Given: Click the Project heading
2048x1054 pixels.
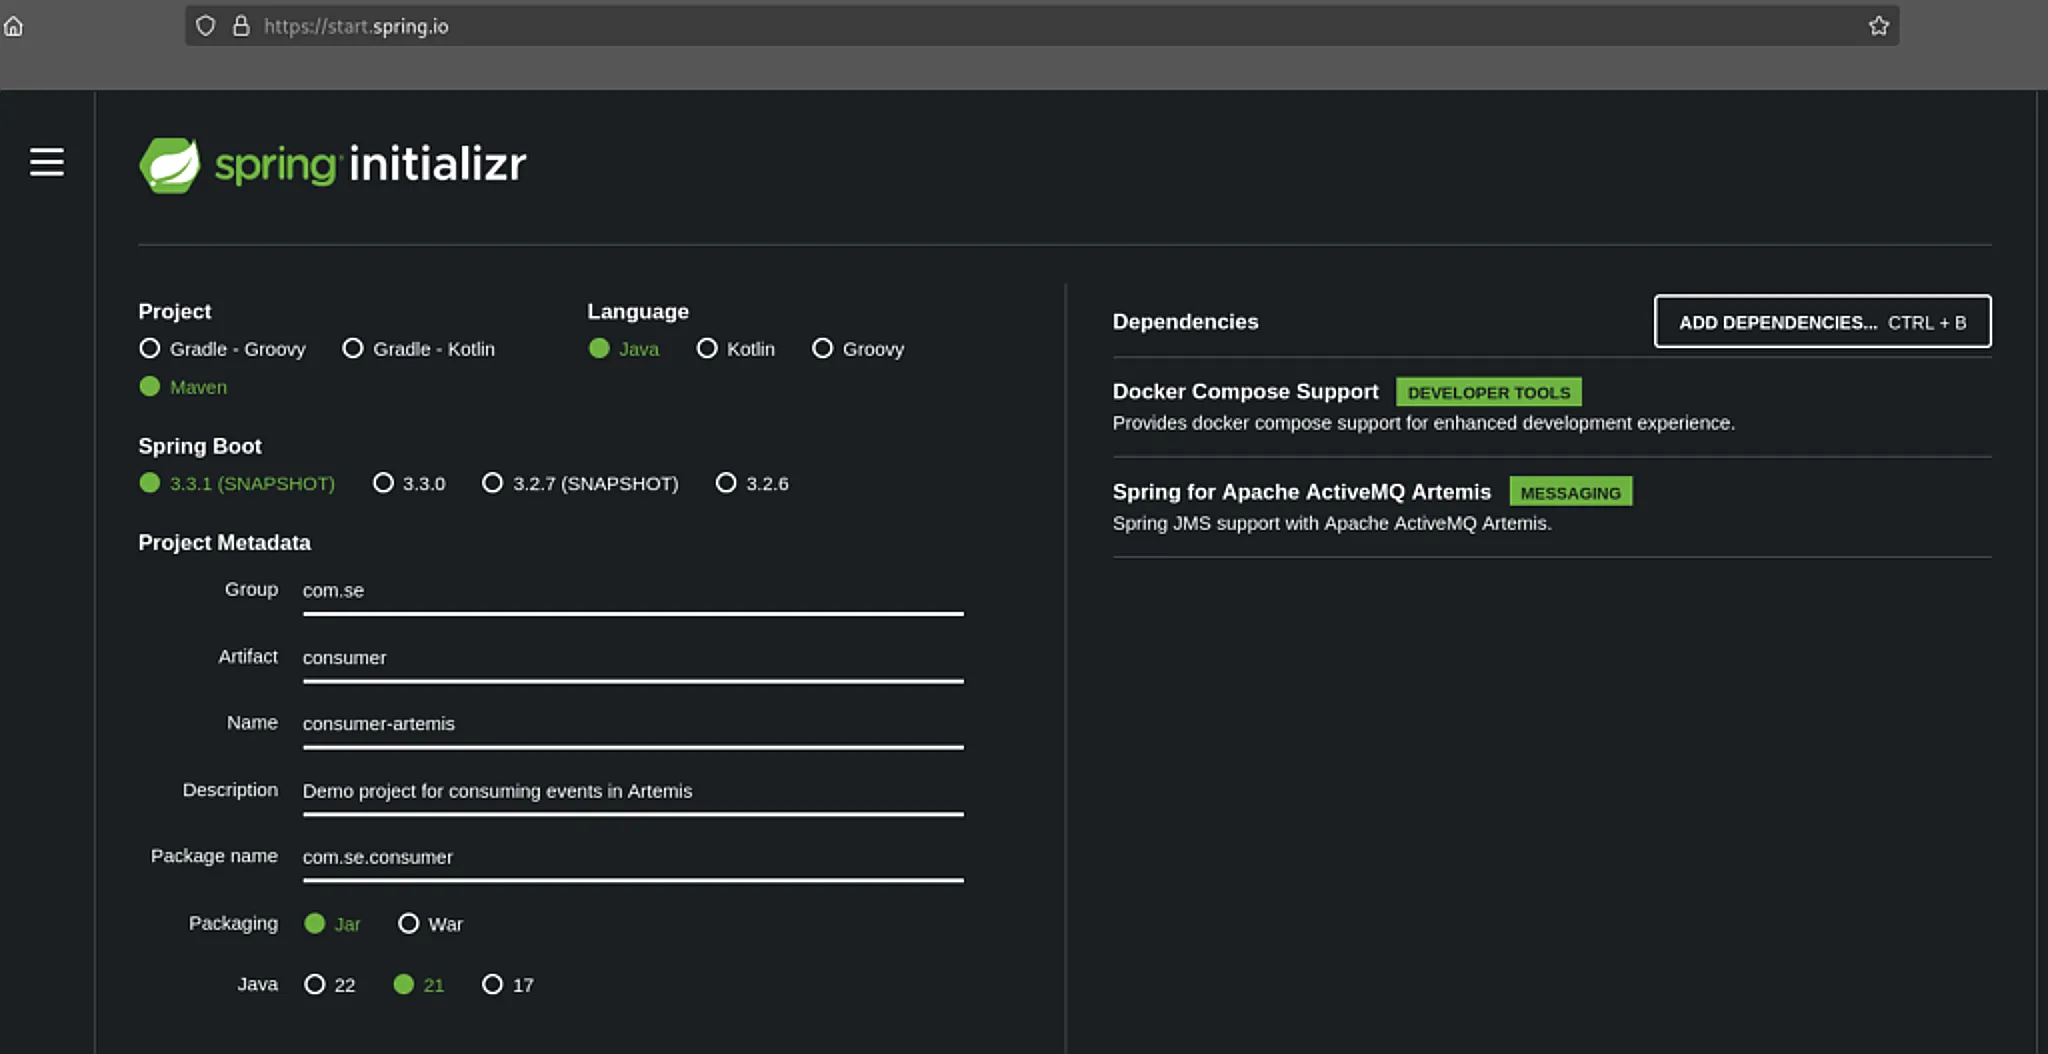Looking at the screenshot, I should tap(174, 311).
